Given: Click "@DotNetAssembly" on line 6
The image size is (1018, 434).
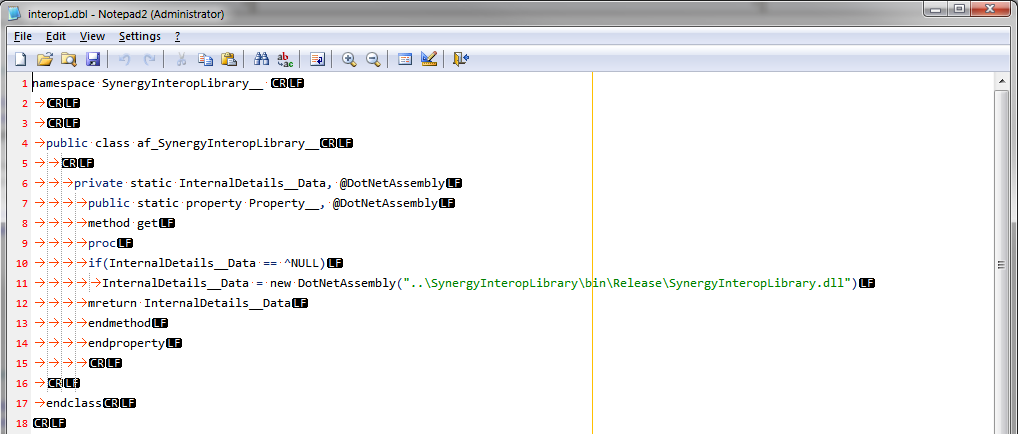Looking at the screenshot, I should coord(392,183).
